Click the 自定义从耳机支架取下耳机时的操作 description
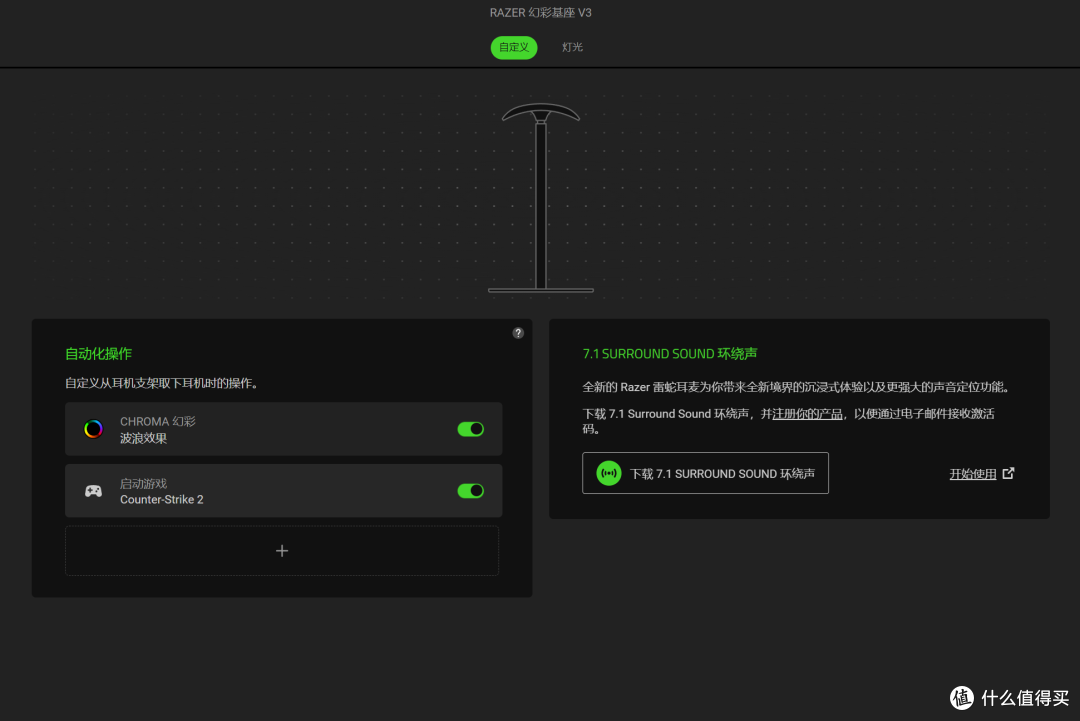1080x721 pixels. coord(161,383)
